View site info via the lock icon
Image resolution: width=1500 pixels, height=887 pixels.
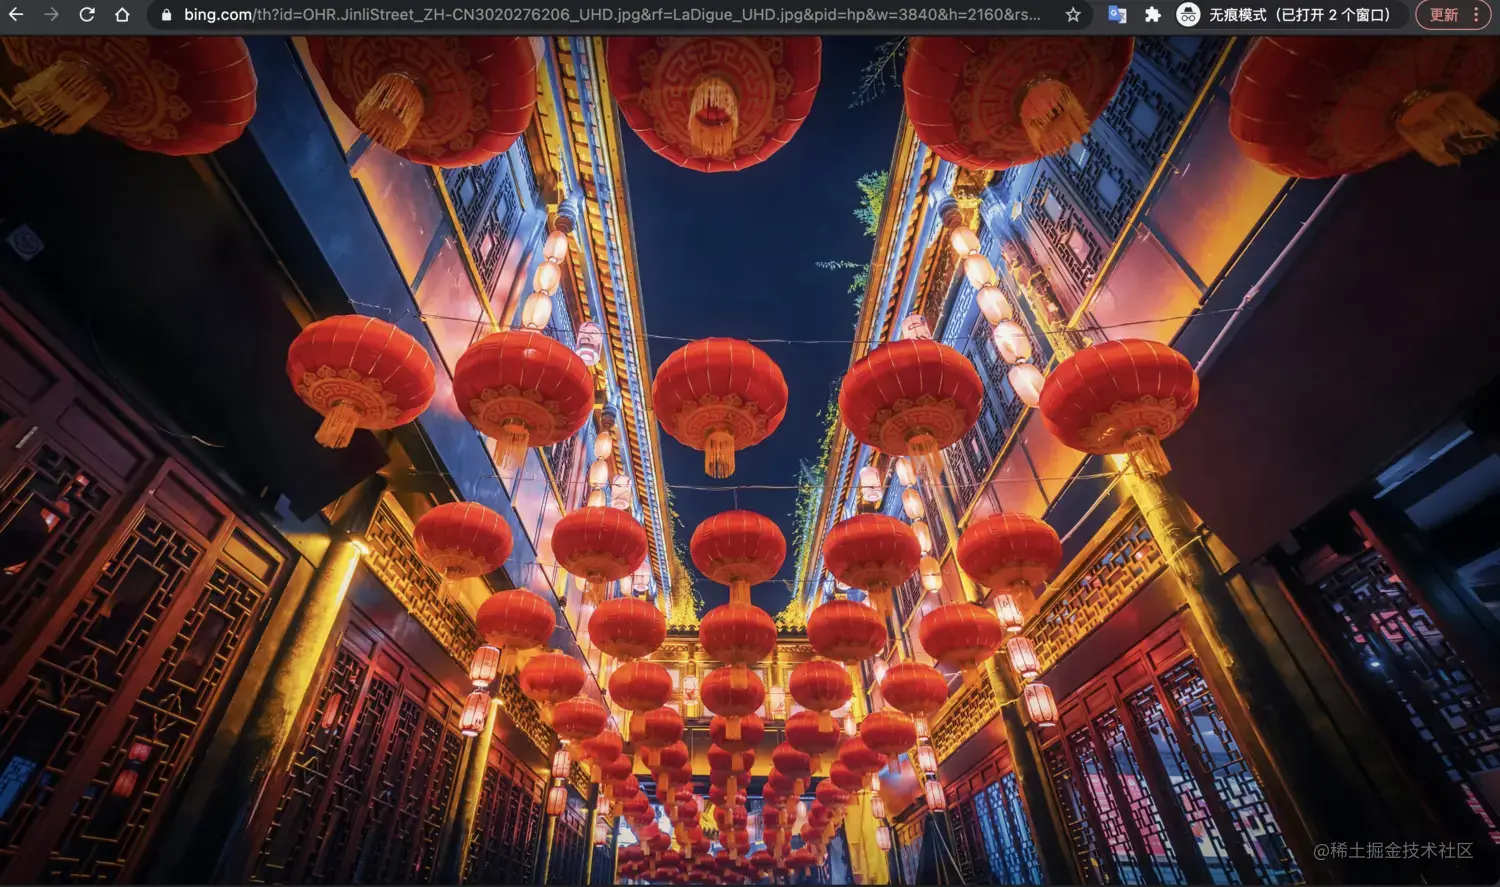pos(166,15)
